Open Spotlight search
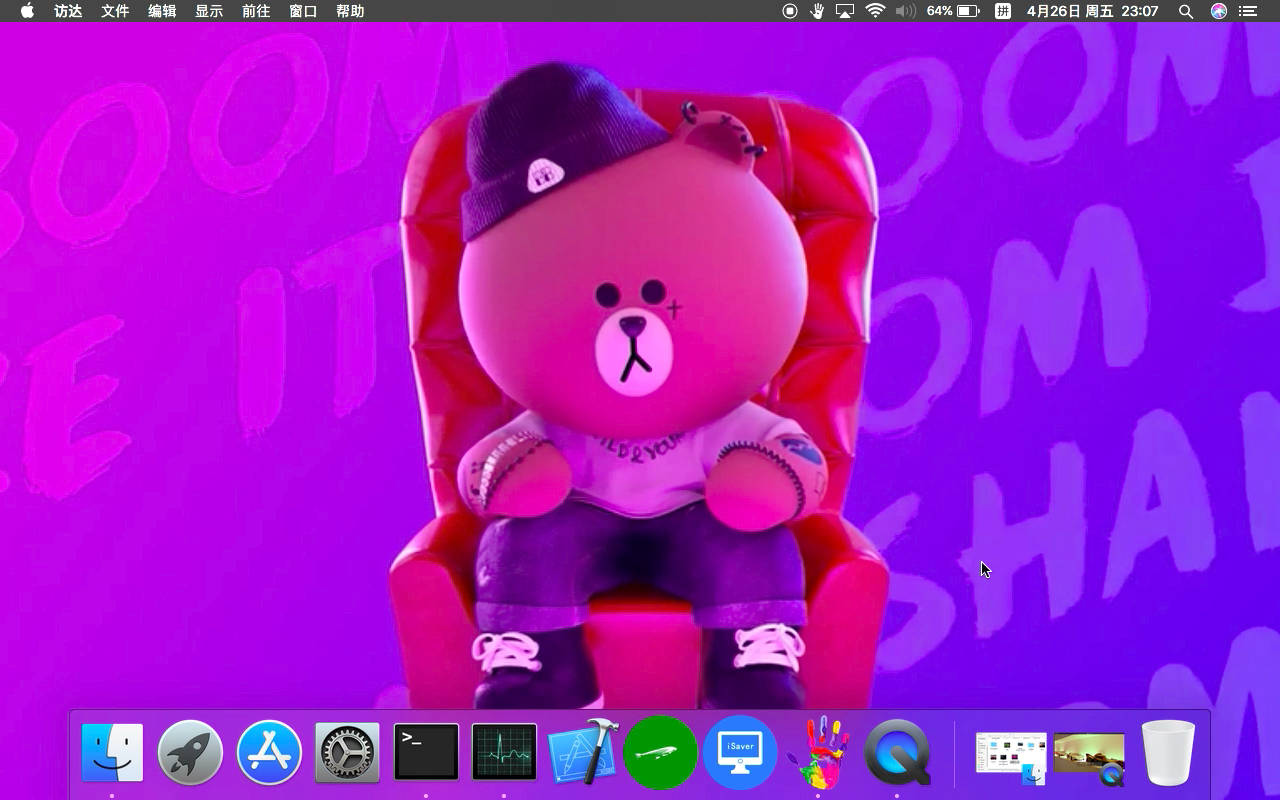Image resolution: width=1280 pixels, height=800 pixels. coord(1186,11)
